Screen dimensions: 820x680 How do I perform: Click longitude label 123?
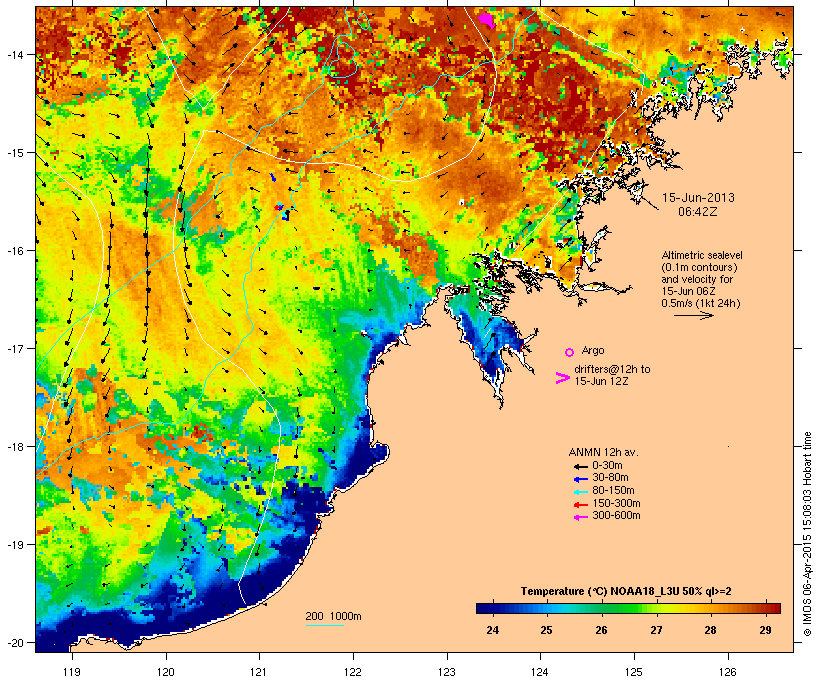coord(447,672)
